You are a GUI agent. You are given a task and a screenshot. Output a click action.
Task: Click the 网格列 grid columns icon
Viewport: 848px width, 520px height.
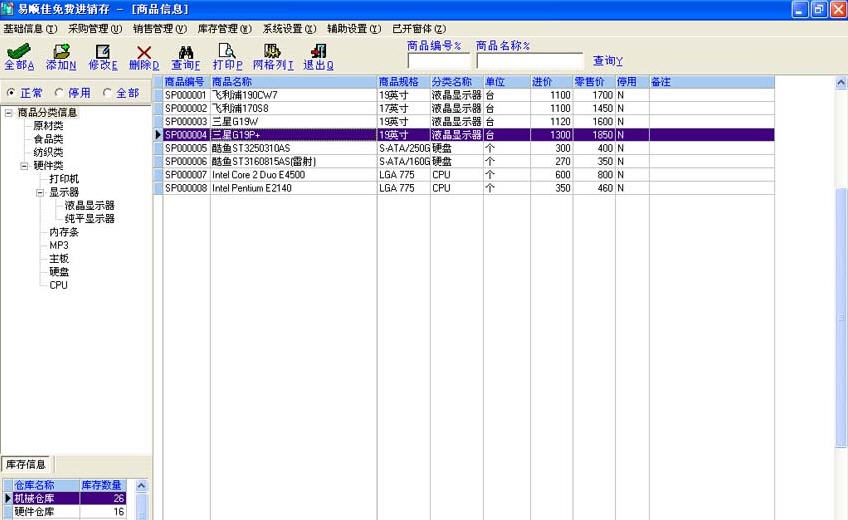[x=272, y=51]
